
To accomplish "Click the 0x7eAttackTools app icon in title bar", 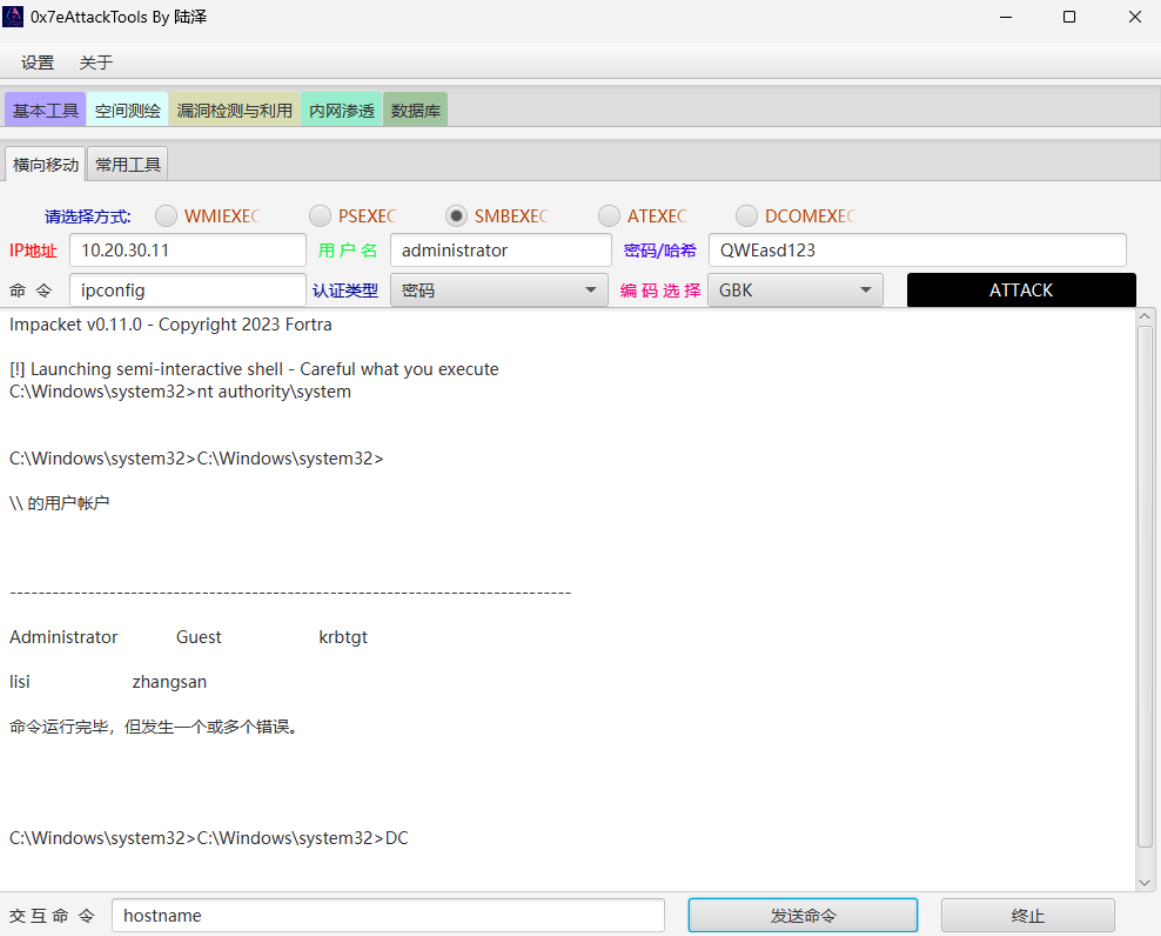I will coord(13,17).
